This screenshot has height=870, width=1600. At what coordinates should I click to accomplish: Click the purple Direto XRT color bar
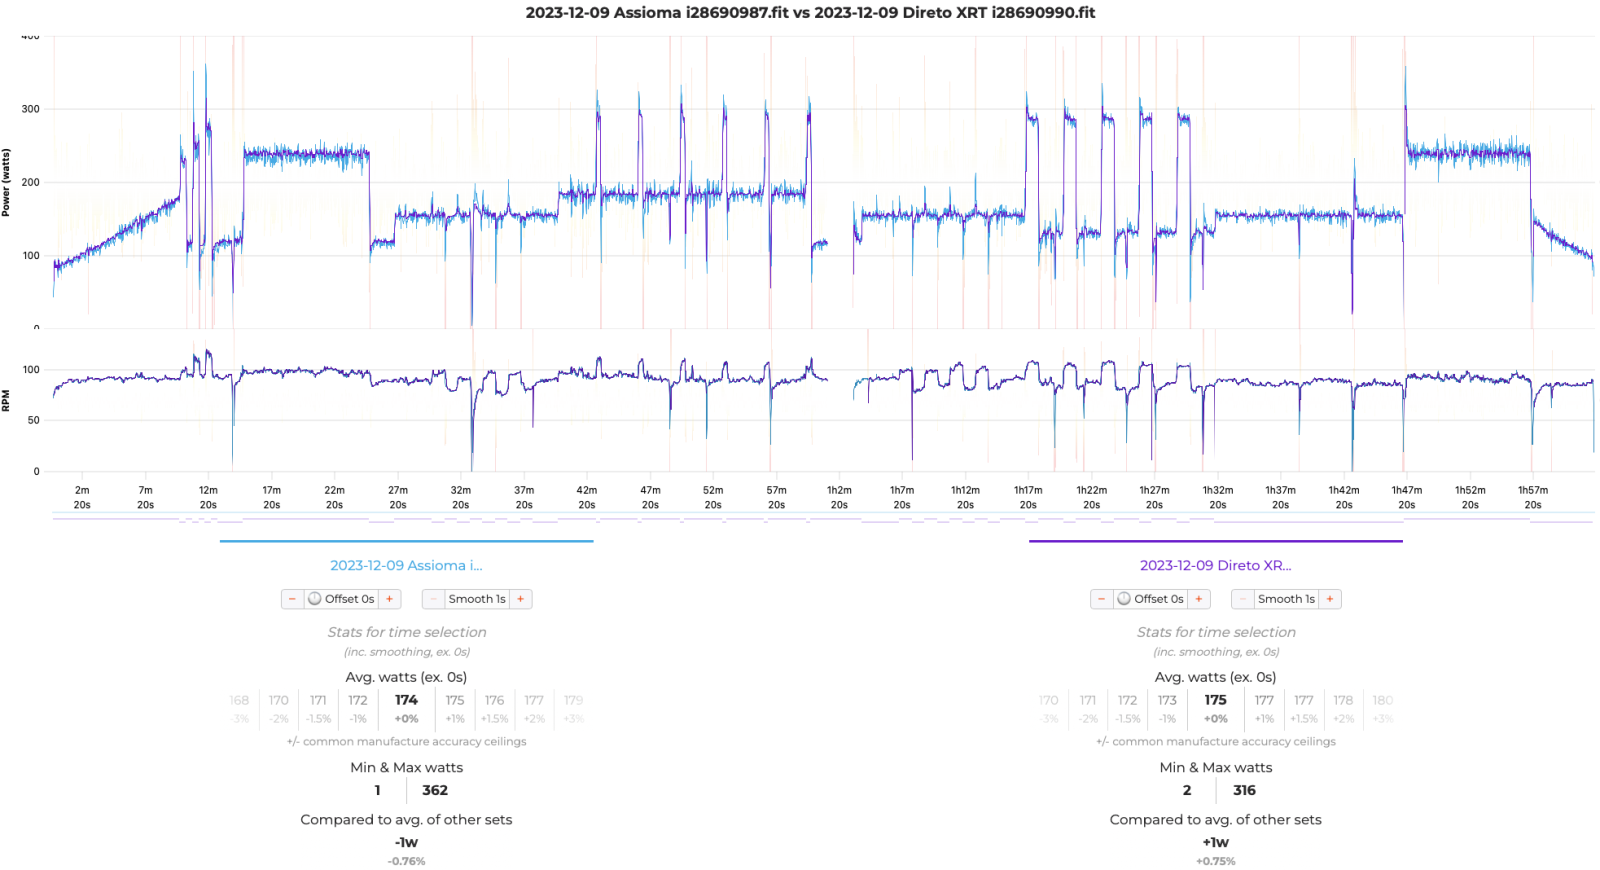1215,541
